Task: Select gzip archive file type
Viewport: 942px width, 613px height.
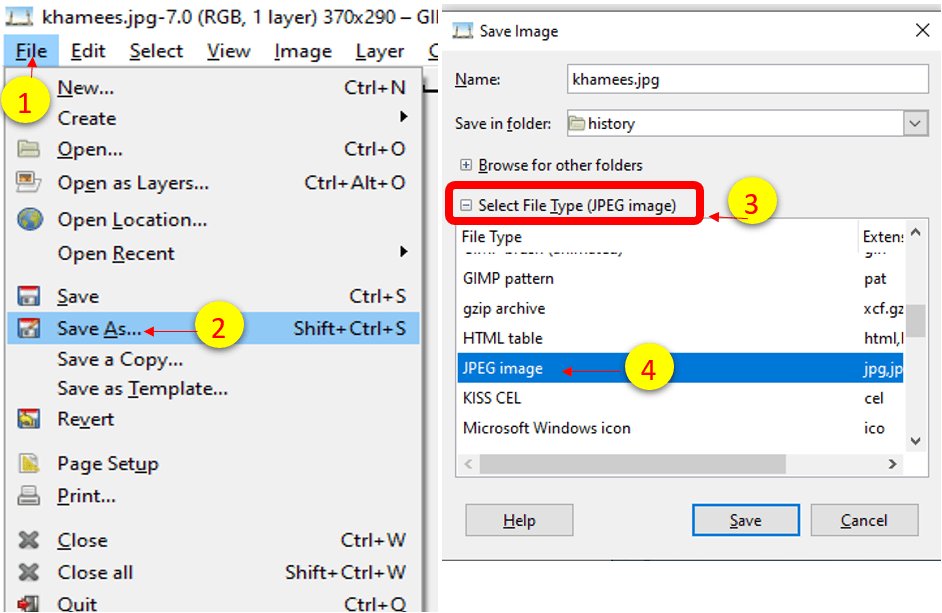Action: [x=680, y=308]
